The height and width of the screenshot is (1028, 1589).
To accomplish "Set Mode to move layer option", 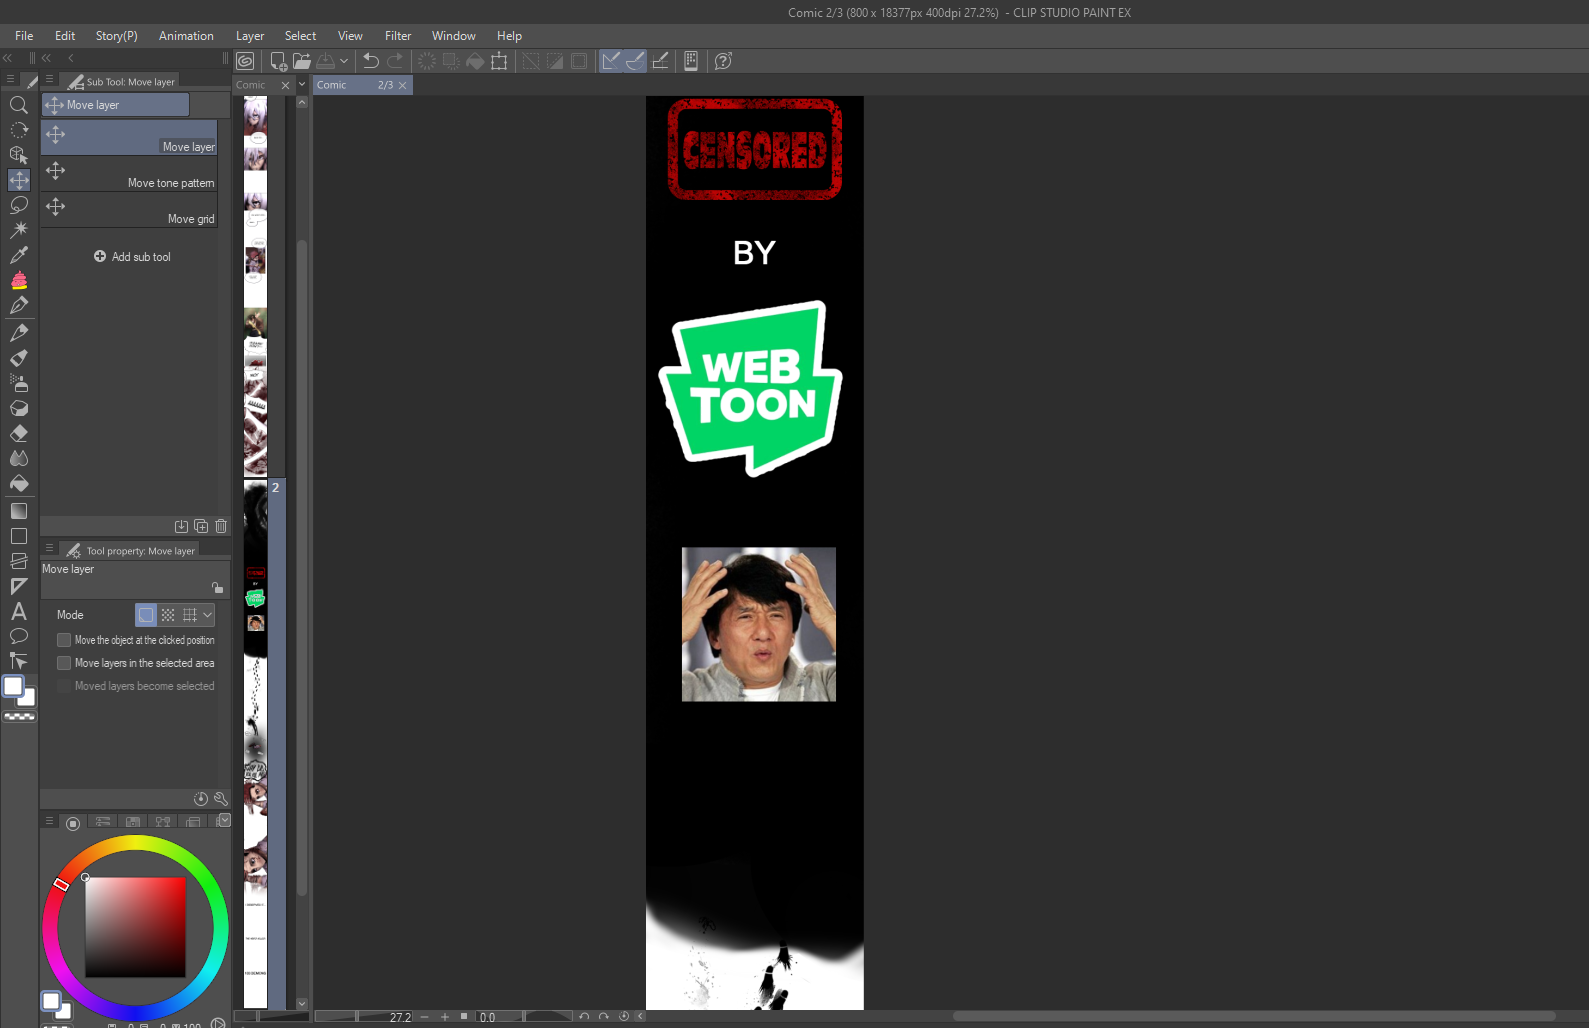I will (146, 615).
